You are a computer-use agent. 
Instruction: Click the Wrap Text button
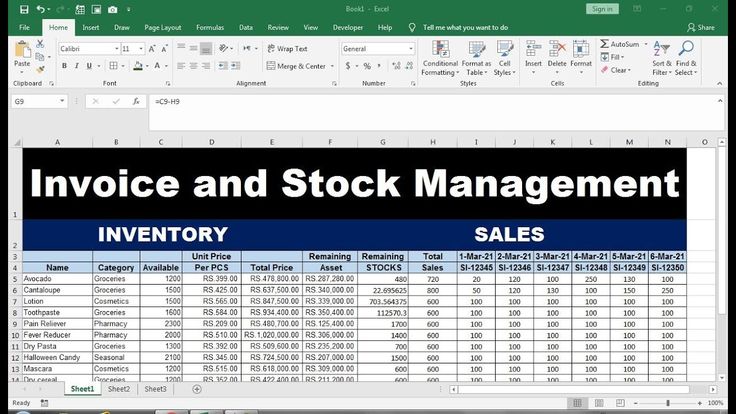287,49
